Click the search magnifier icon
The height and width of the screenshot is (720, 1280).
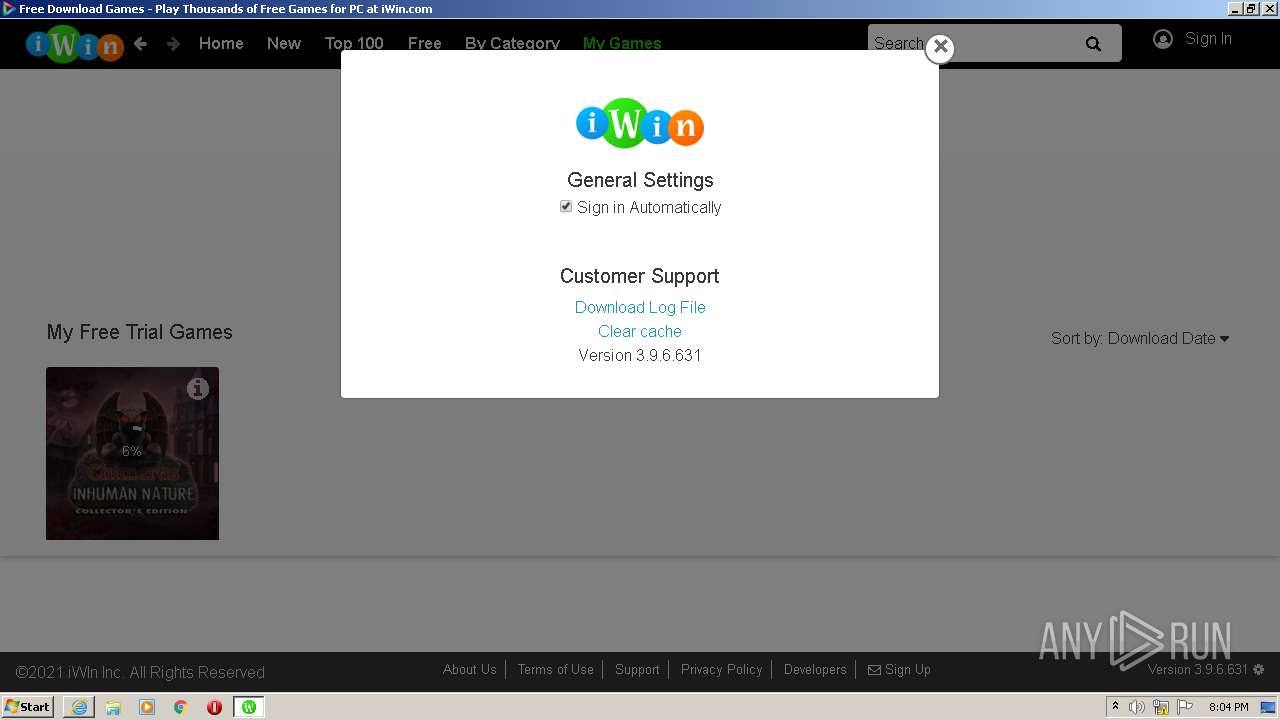[x=1093, y=43]
